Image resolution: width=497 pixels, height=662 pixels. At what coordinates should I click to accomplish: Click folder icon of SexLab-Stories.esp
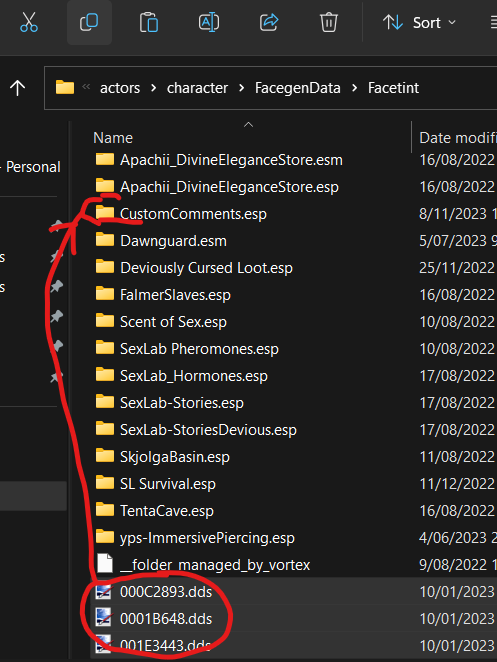(105, 402)
